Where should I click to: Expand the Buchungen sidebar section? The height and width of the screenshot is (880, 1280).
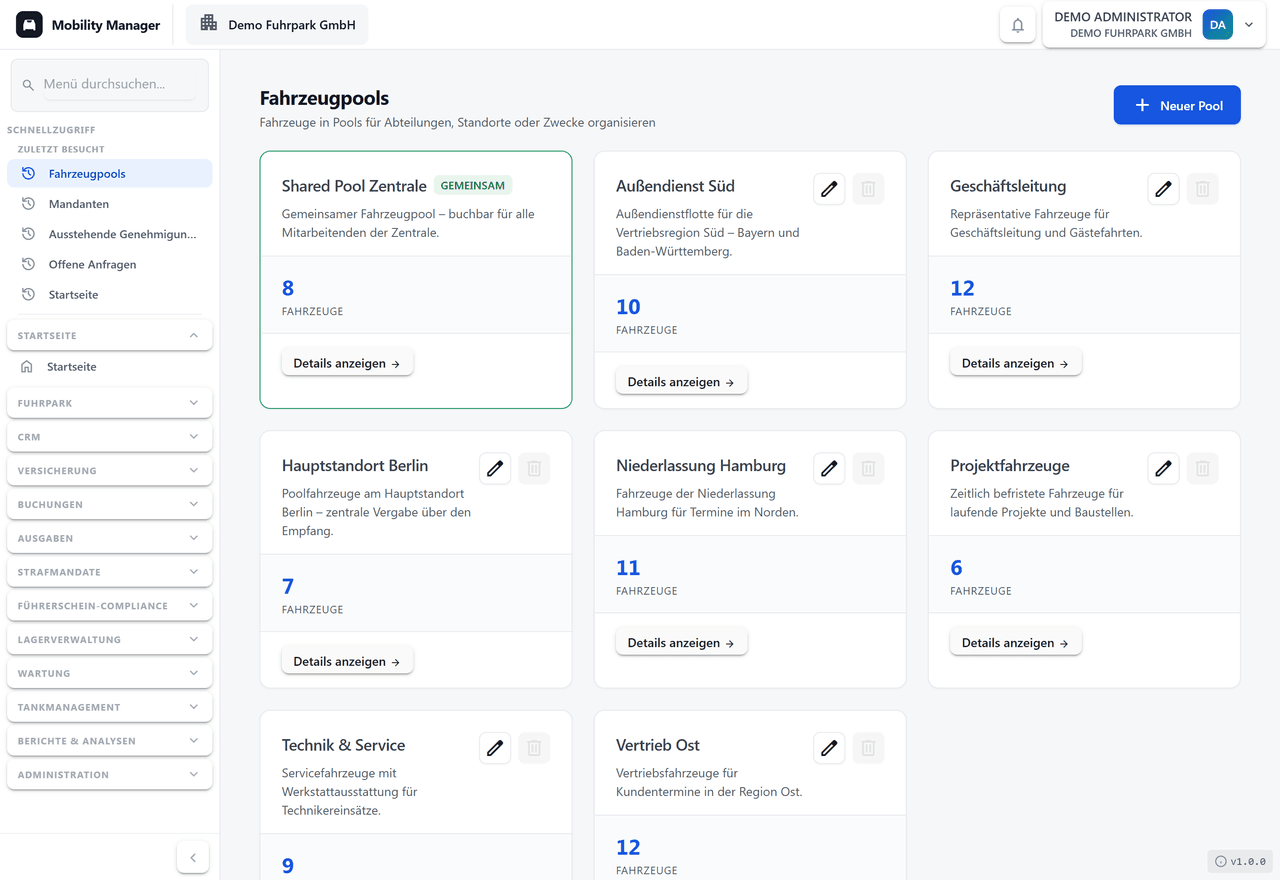coord(110,505)
